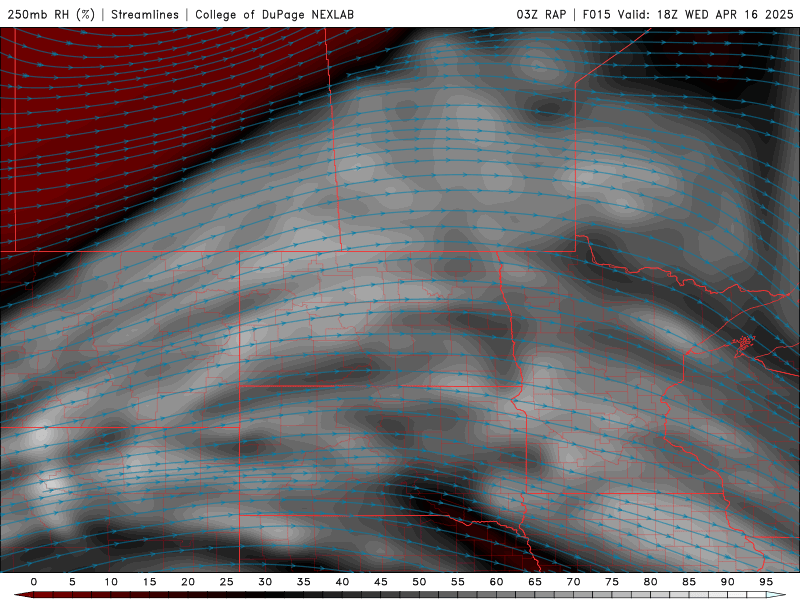
Task: Click the colorbar label "55"
Action: 458,582
